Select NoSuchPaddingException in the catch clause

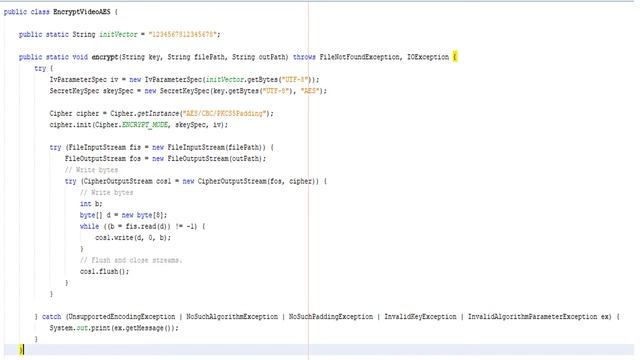click(x=331, y=317)
